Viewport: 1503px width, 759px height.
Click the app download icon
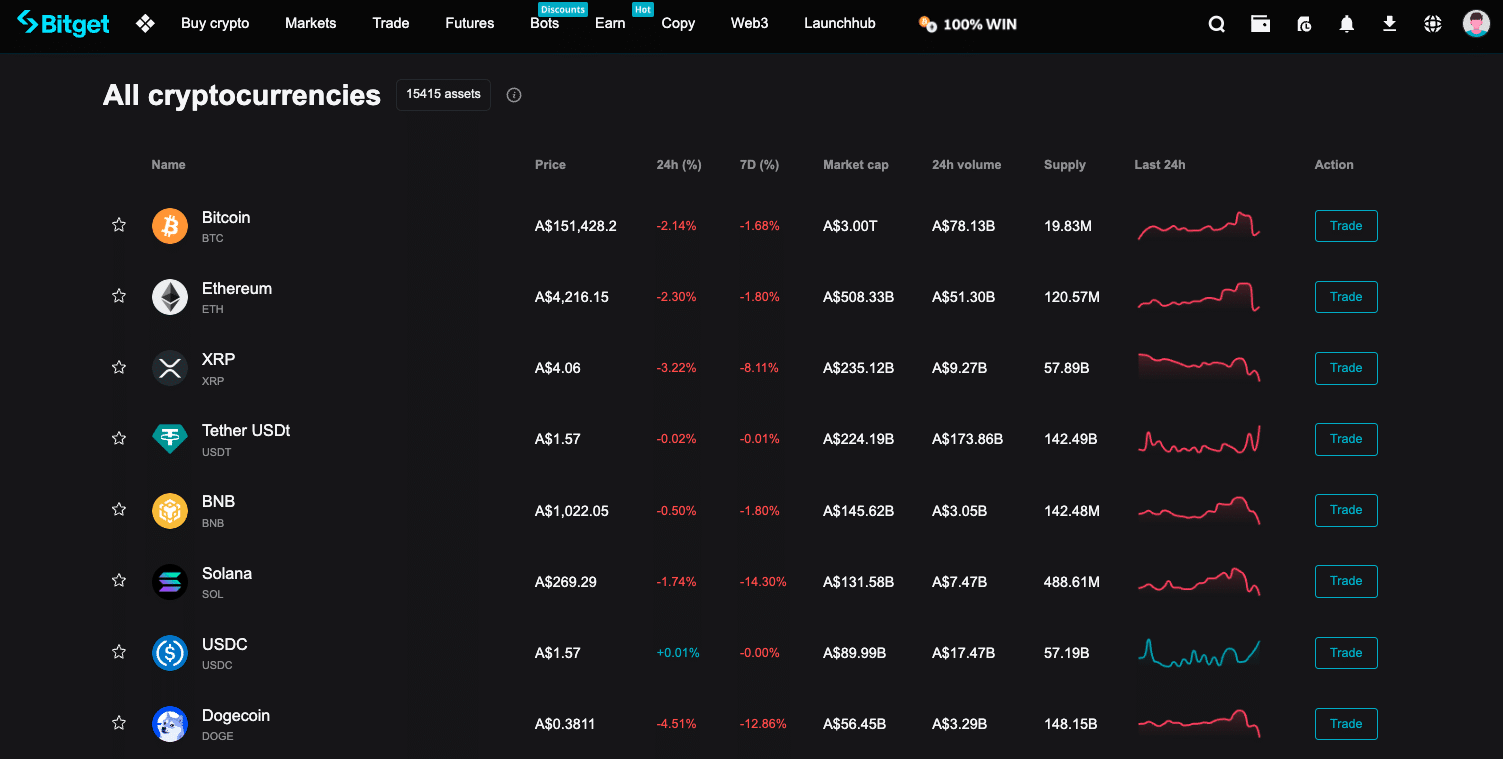coord(1389,23)
